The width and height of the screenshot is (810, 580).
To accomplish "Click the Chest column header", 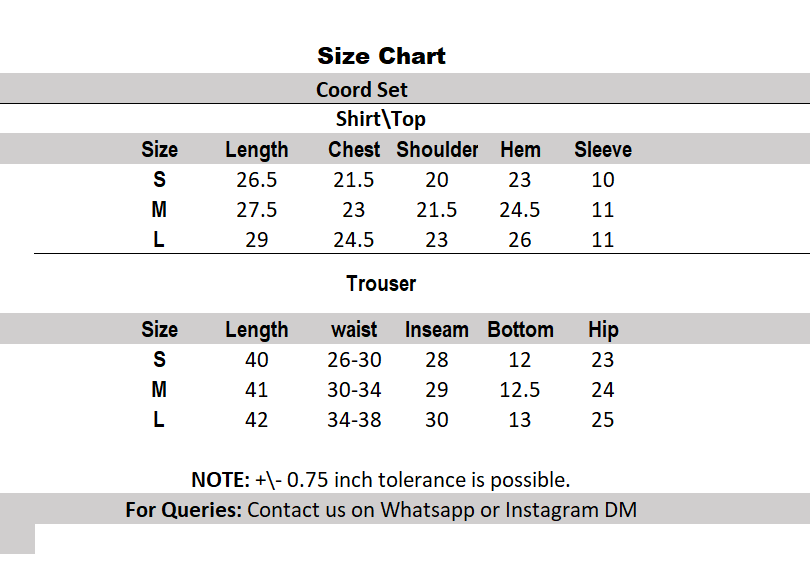I will pos(354,150).
